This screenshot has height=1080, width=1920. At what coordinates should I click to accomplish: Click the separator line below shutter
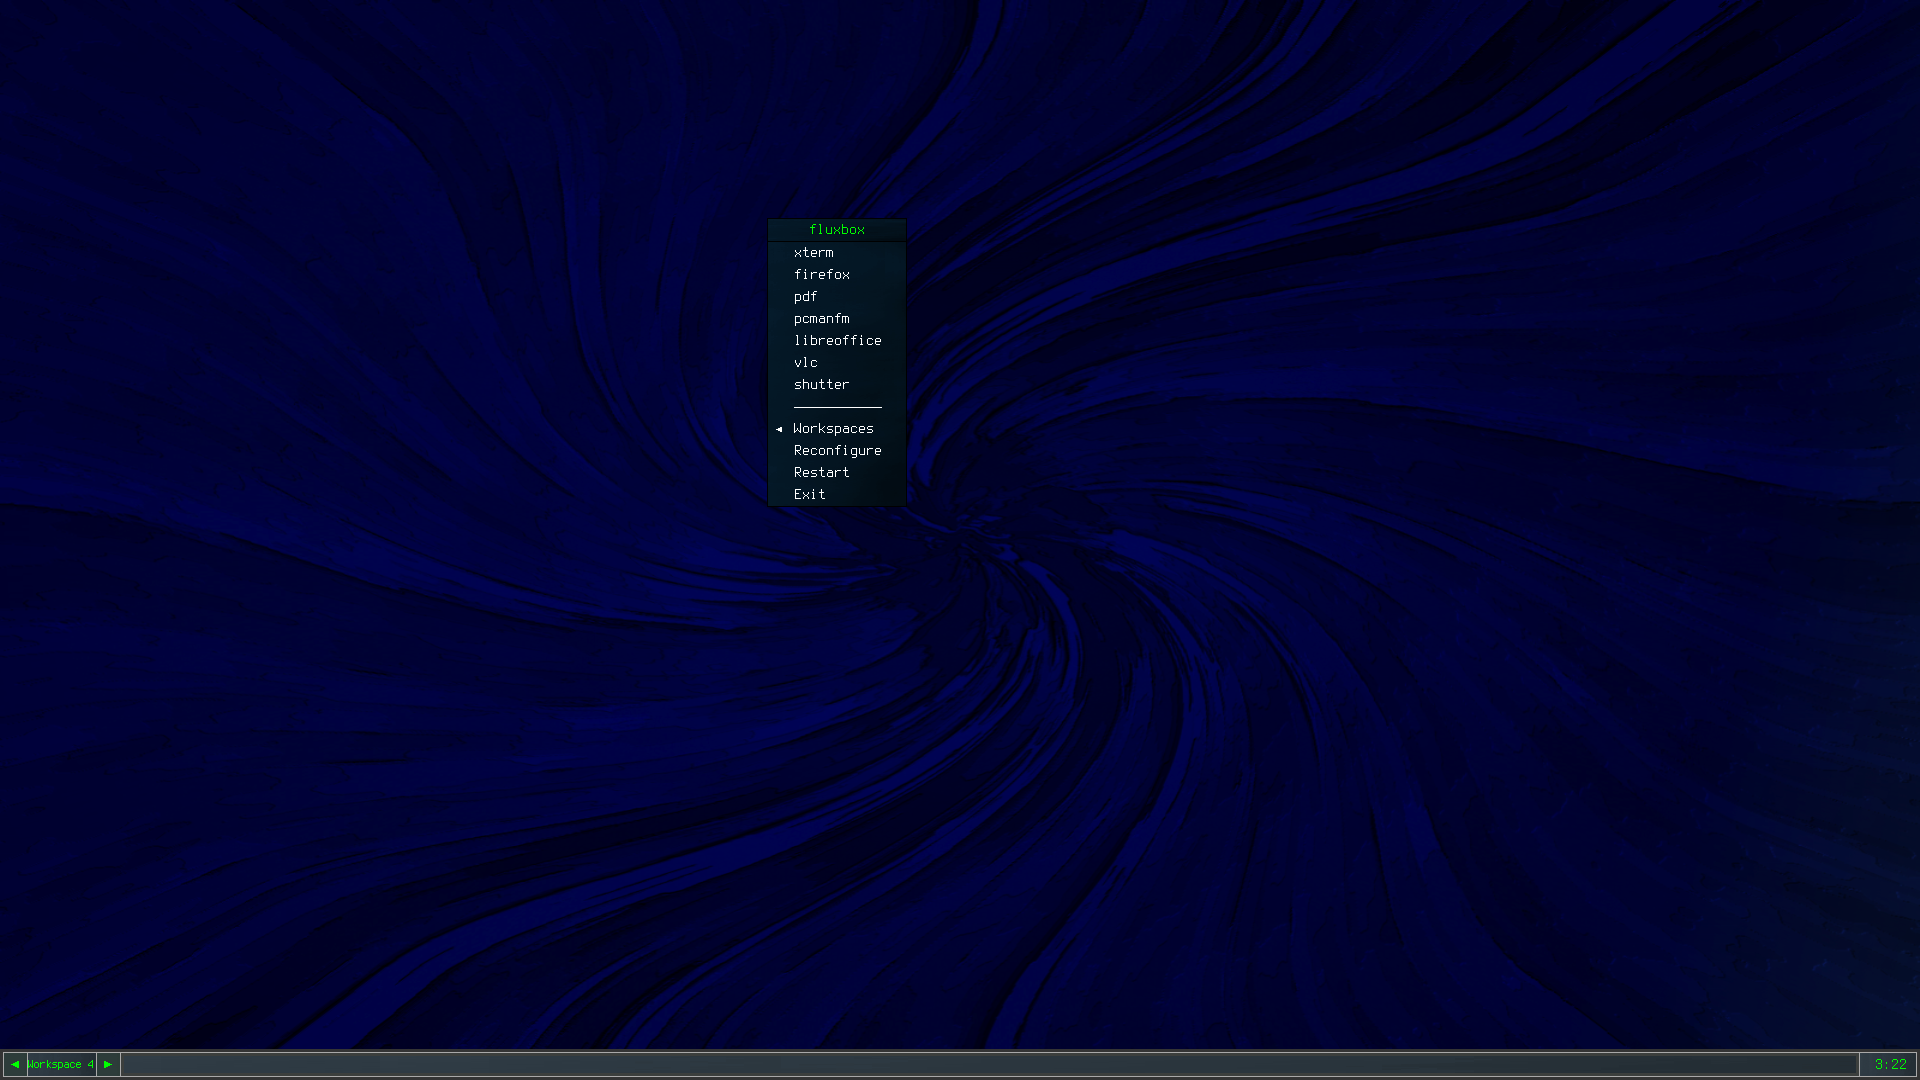pyautogui.click(x=837, y=407)
